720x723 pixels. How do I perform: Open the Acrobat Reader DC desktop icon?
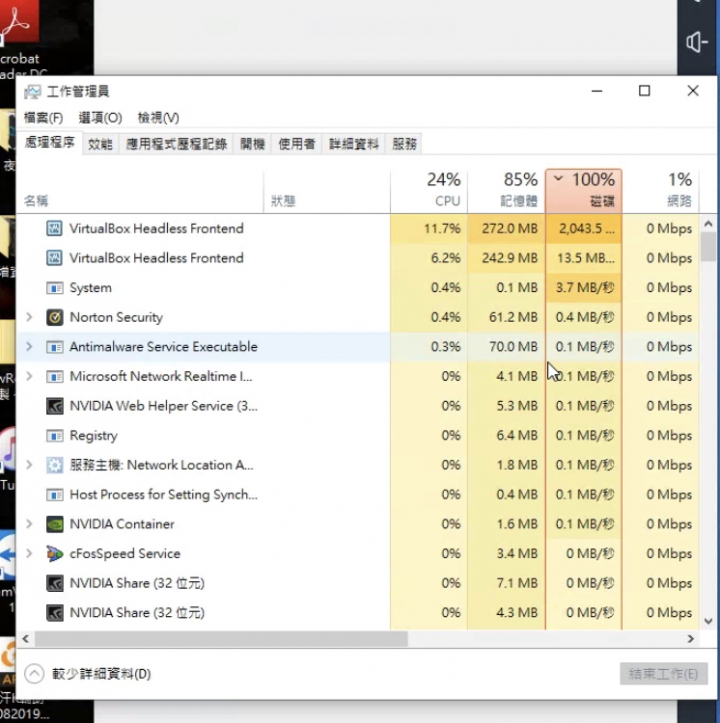(19, 39)
